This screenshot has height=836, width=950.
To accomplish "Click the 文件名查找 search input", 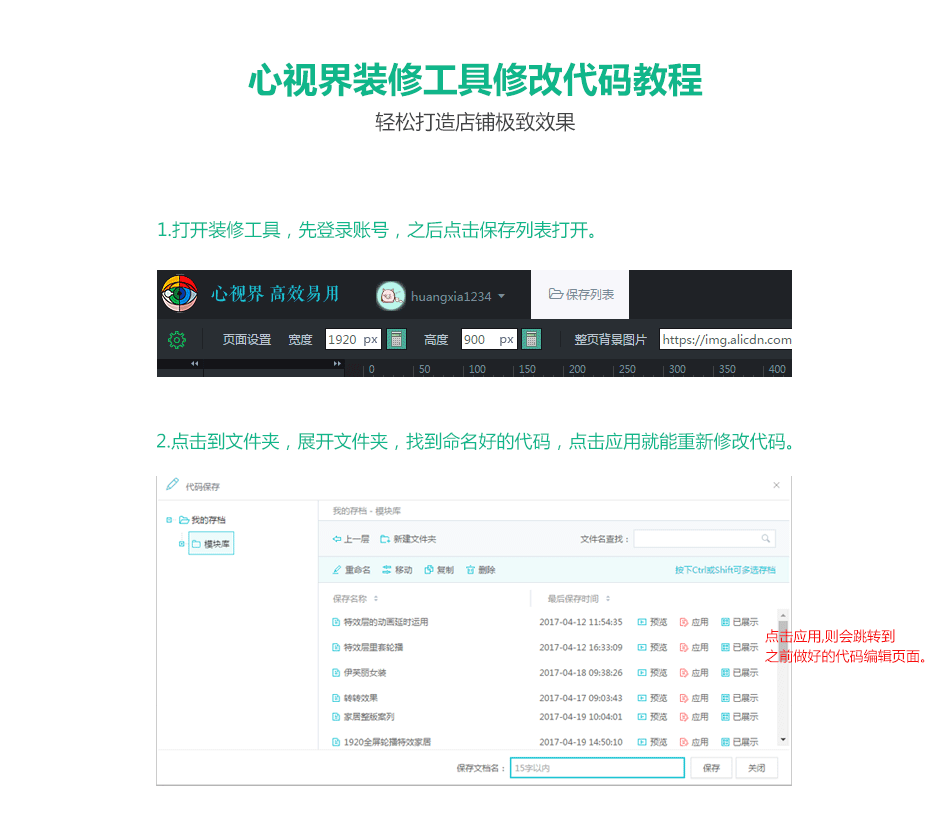I will 705,539.
